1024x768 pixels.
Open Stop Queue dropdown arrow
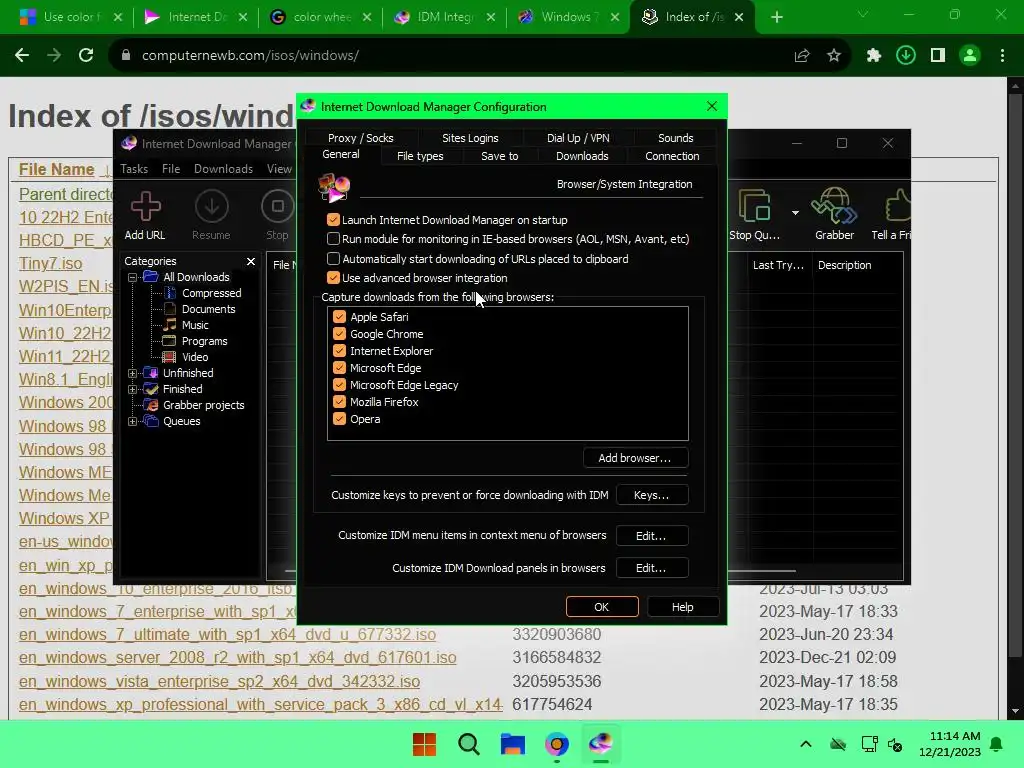pos(795,213)
